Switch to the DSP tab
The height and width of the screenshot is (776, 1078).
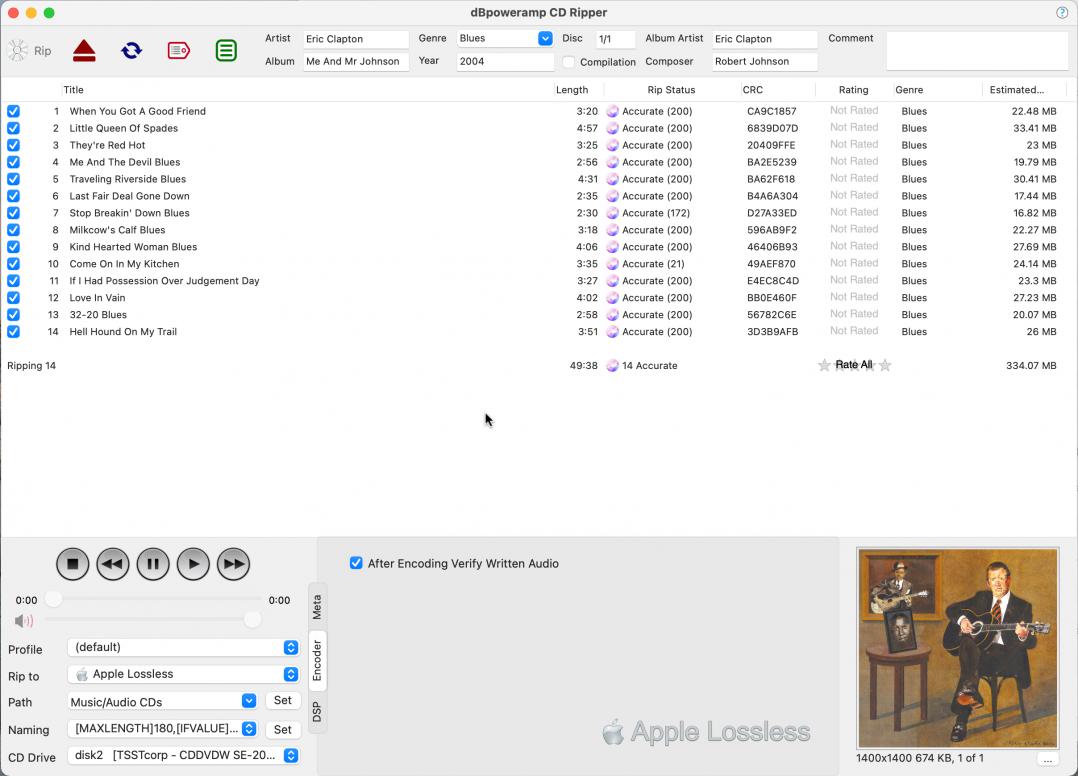point(317,712)
